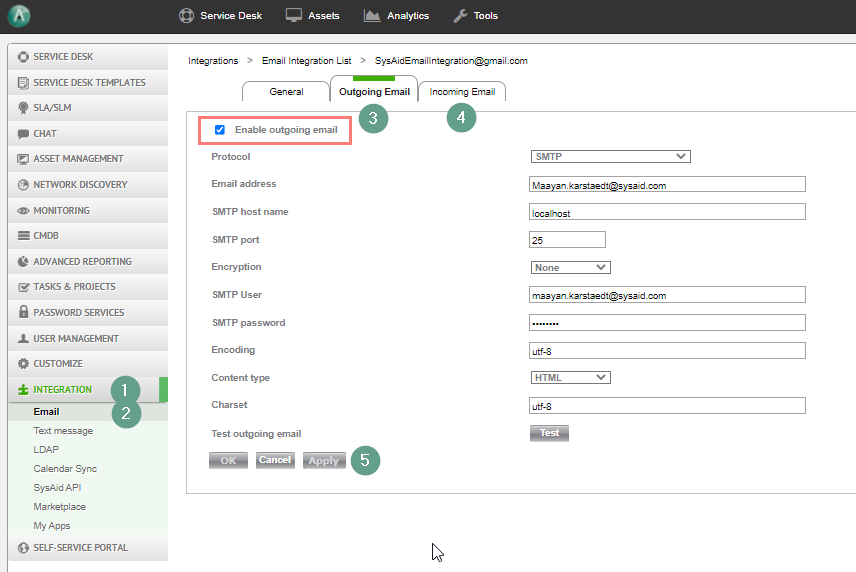Click the Cancel button
This screenshot has height=572, width=856.
275,460
